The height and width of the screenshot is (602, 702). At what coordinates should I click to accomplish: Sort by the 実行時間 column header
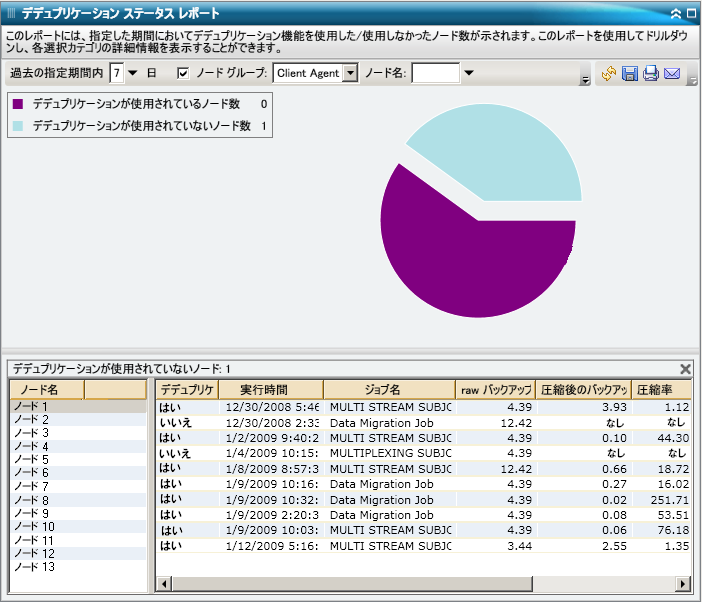(x=270, y=389)
